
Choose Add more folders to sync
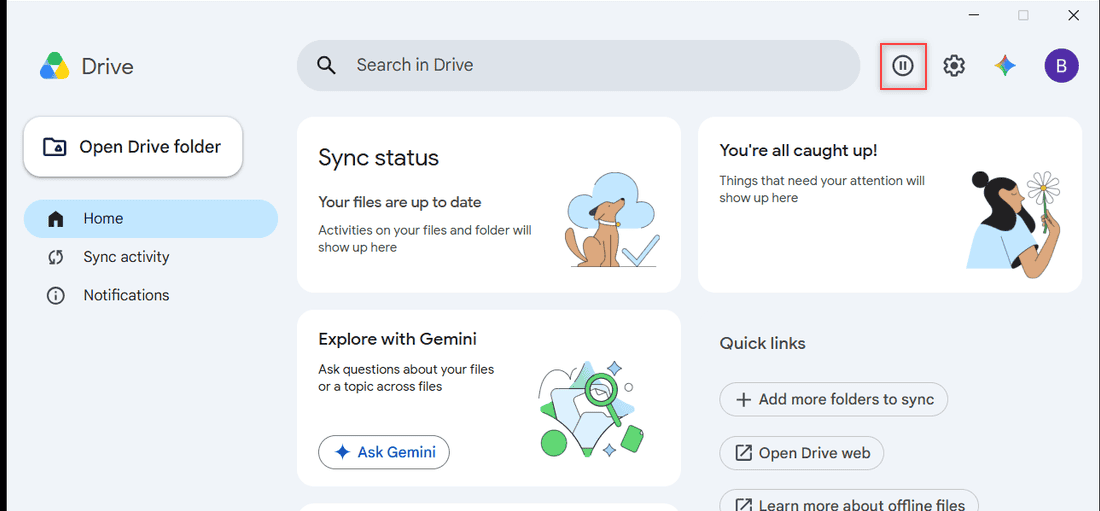coord(833,400)
